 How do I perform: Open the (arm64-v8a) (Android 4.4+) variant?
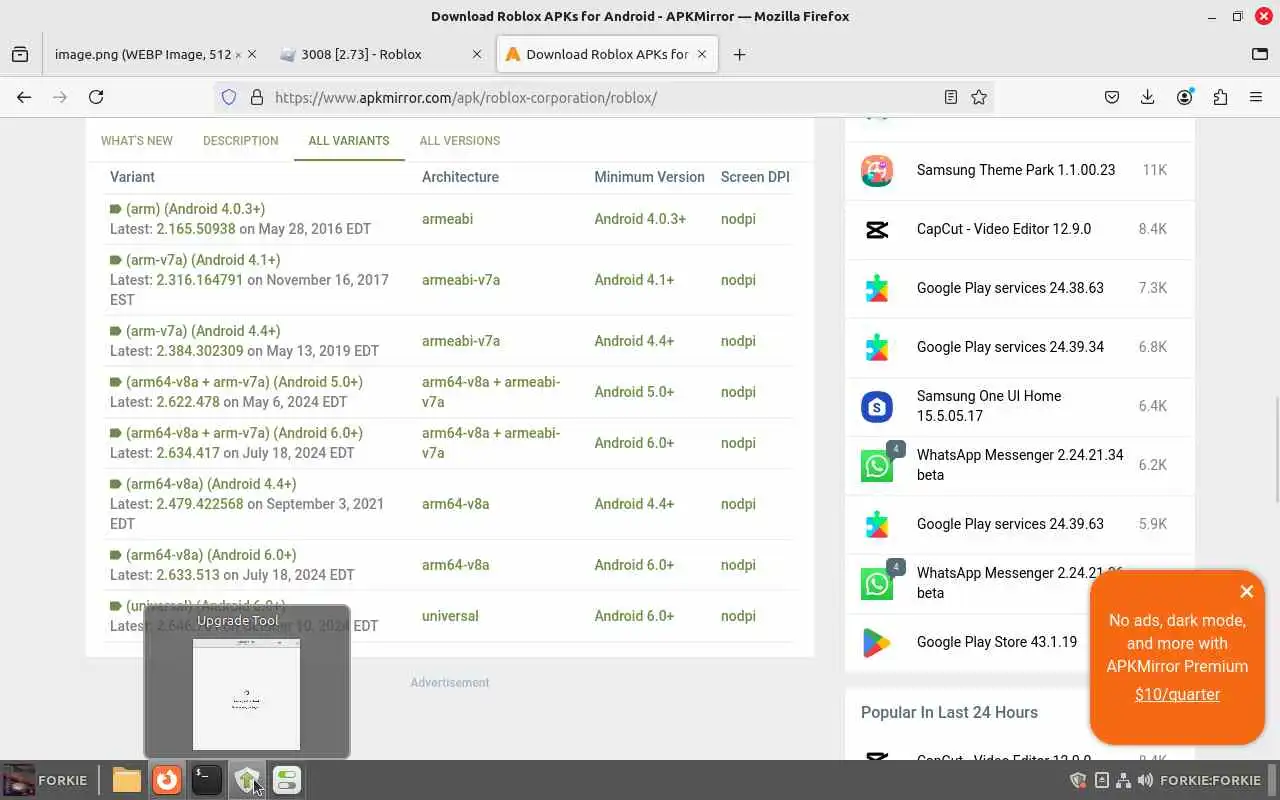click(211, 484)
